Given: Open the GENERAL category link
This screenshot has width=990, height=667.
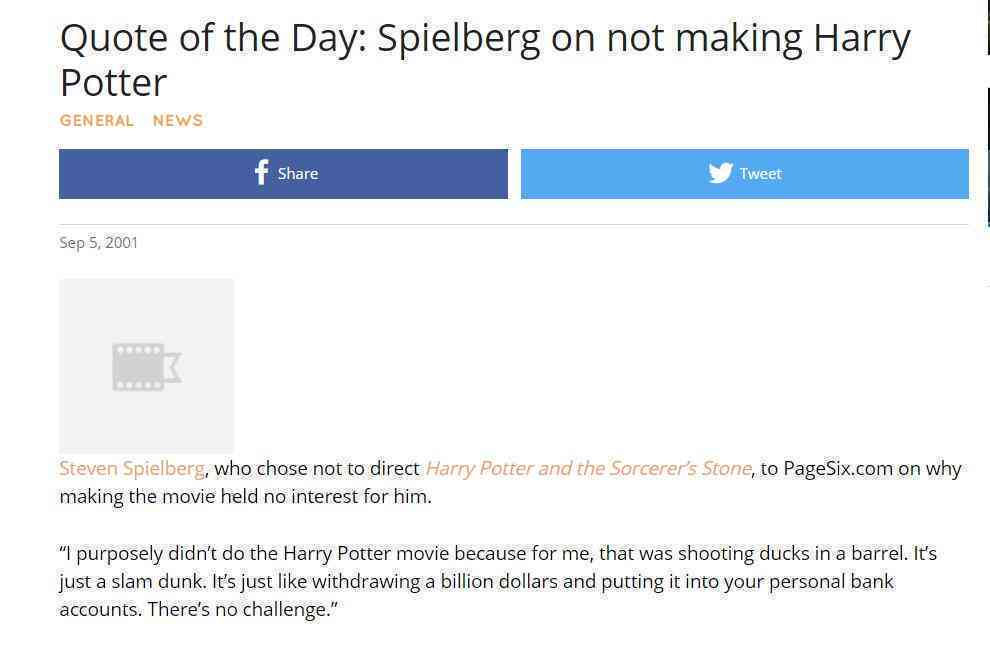Looking at the screenshot, I should click(97, 121).
